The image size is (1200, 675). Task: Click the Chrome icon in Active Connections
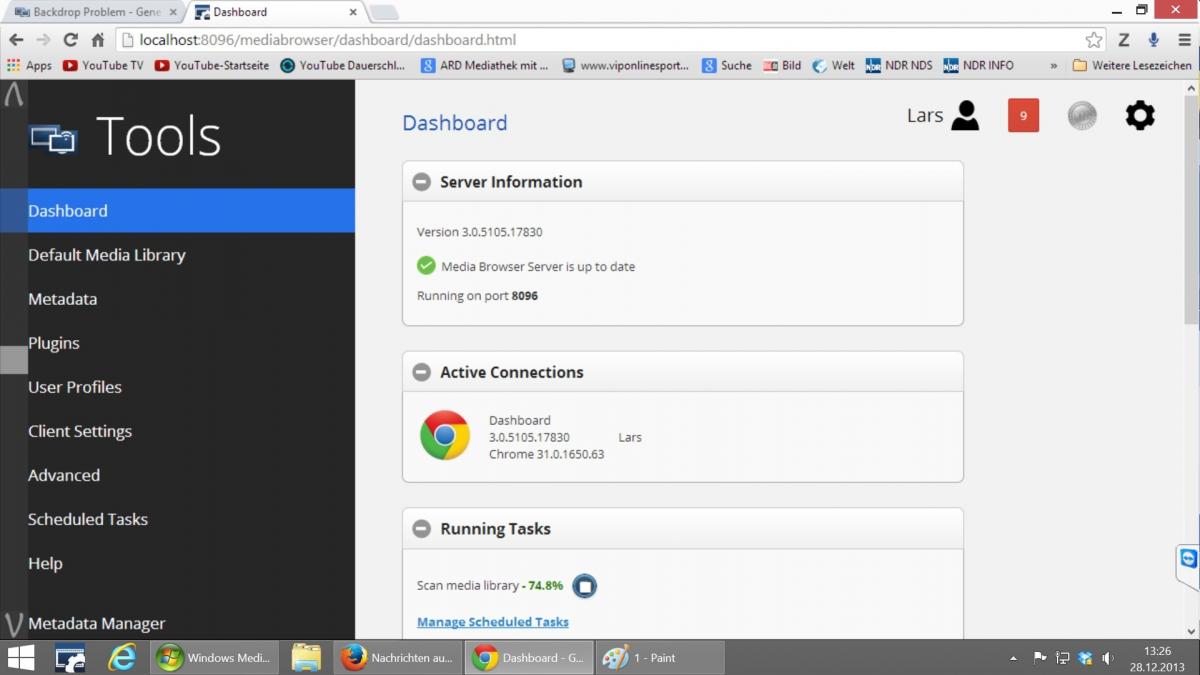[445, 436]
